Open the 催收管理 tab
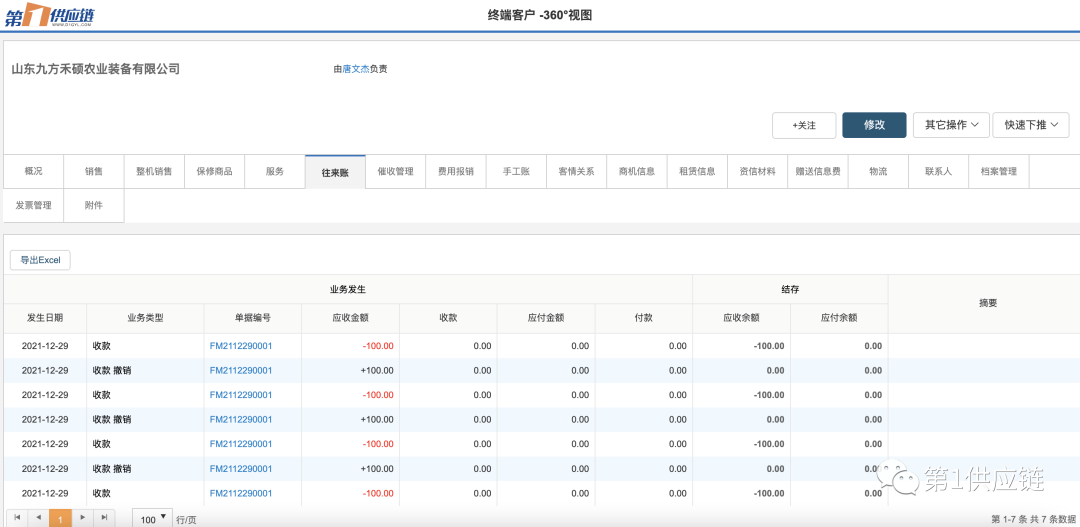Screen dimensions: 1080x527 click(395, 171)
